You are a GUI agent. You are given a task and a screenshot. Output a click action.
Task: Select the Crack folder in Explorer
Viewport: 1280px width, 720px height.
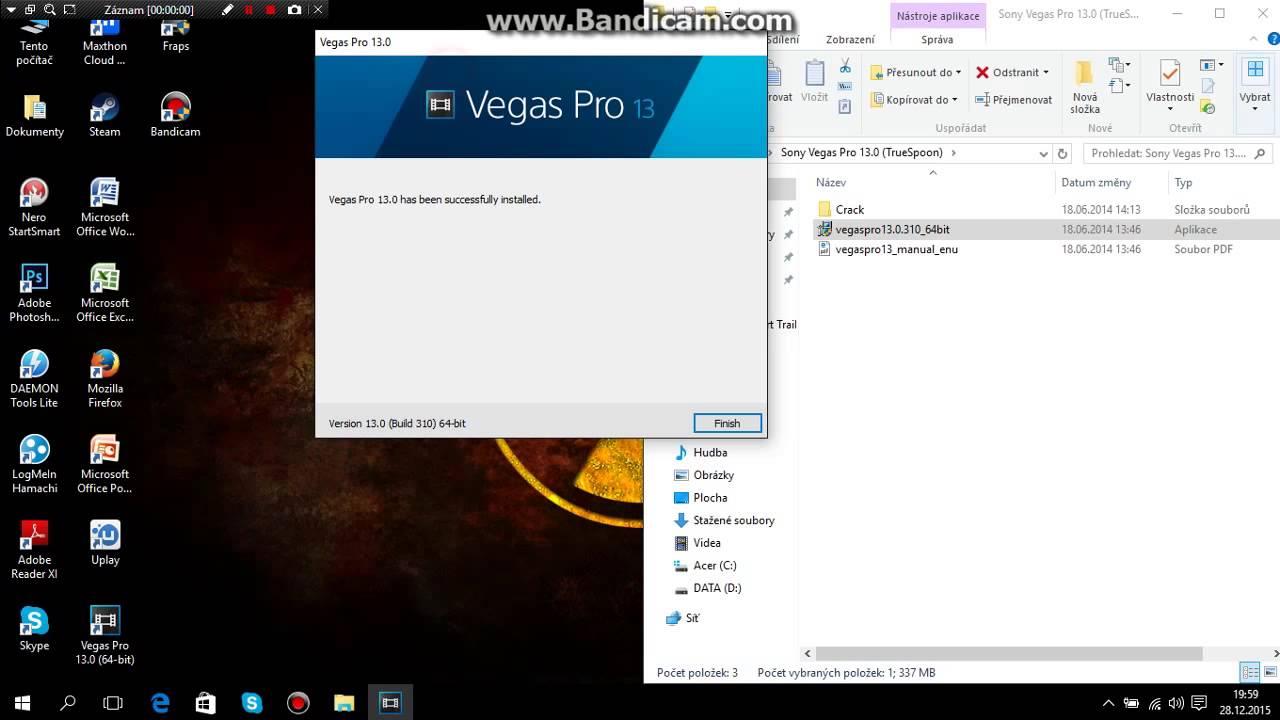pos(849,209)
